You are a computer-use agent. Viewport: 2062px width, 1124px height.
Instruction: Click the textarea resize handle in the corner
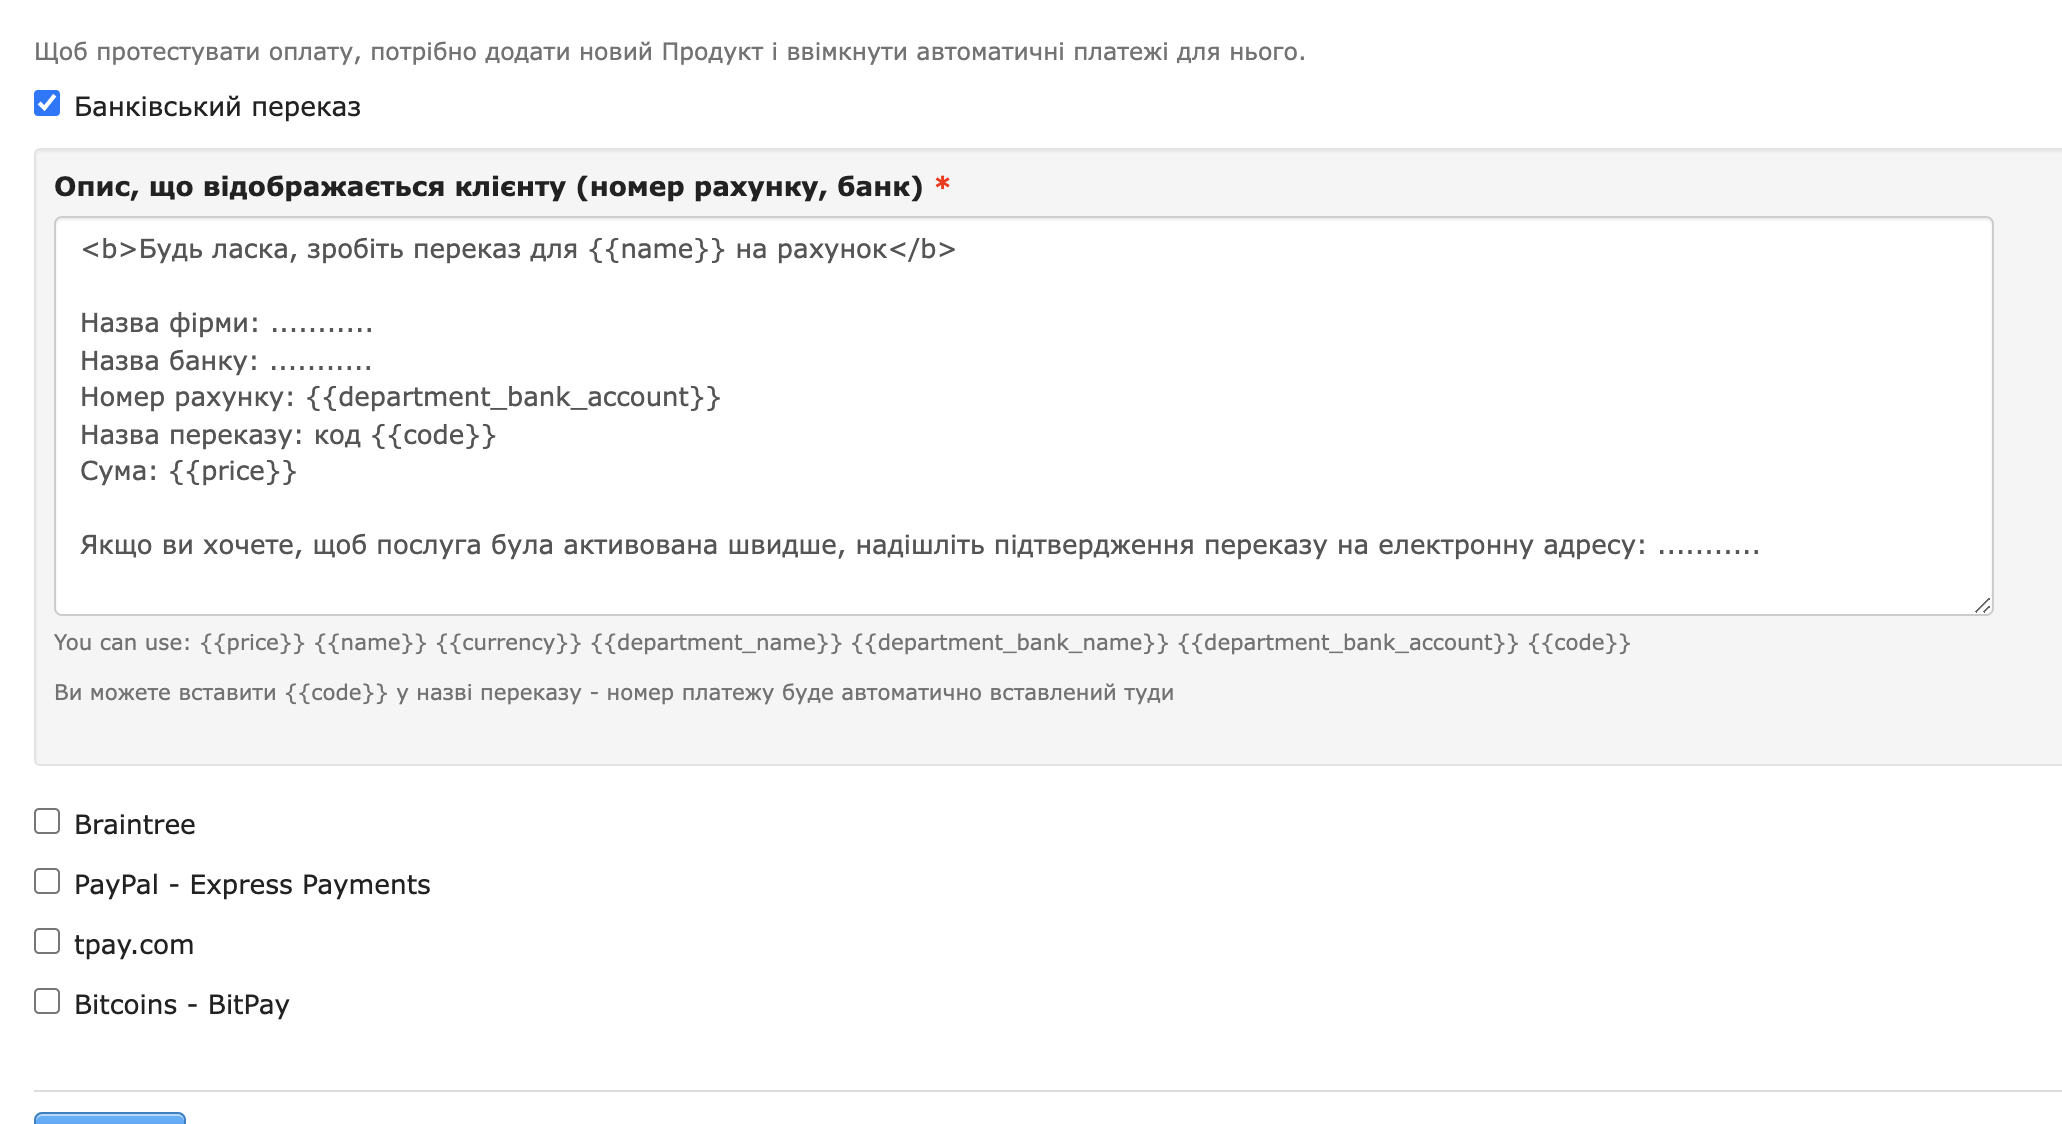pos(1982,604)
